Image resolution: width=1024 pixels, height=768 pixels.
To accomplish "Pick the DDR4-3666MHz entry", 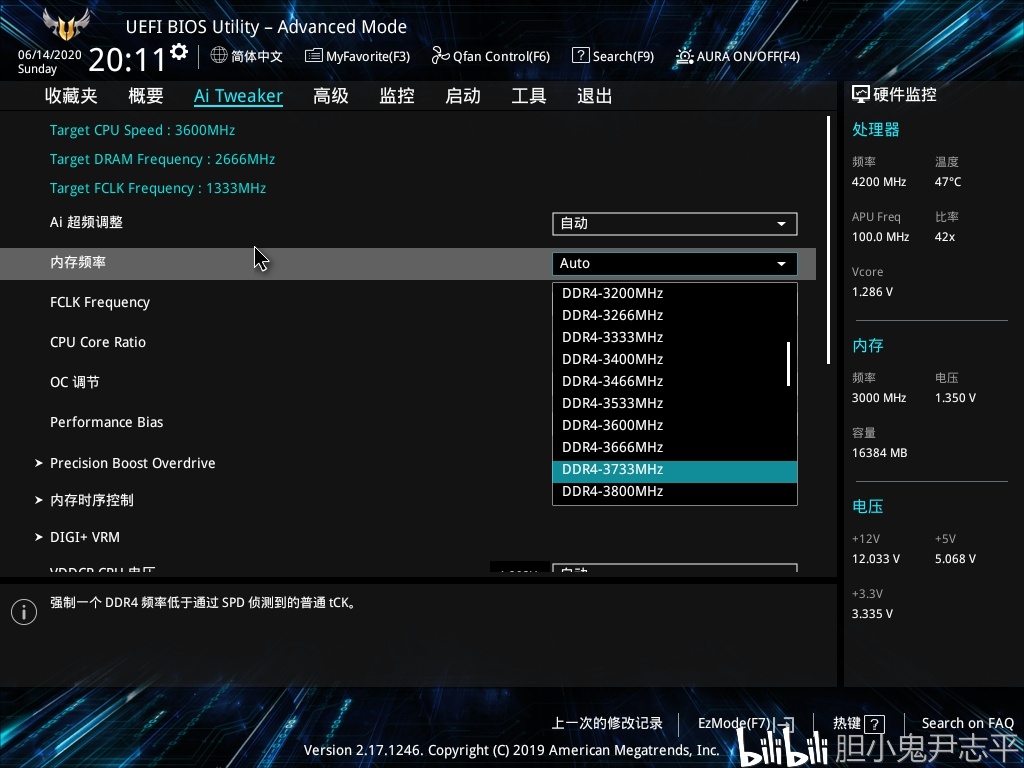I will [675, 447].
